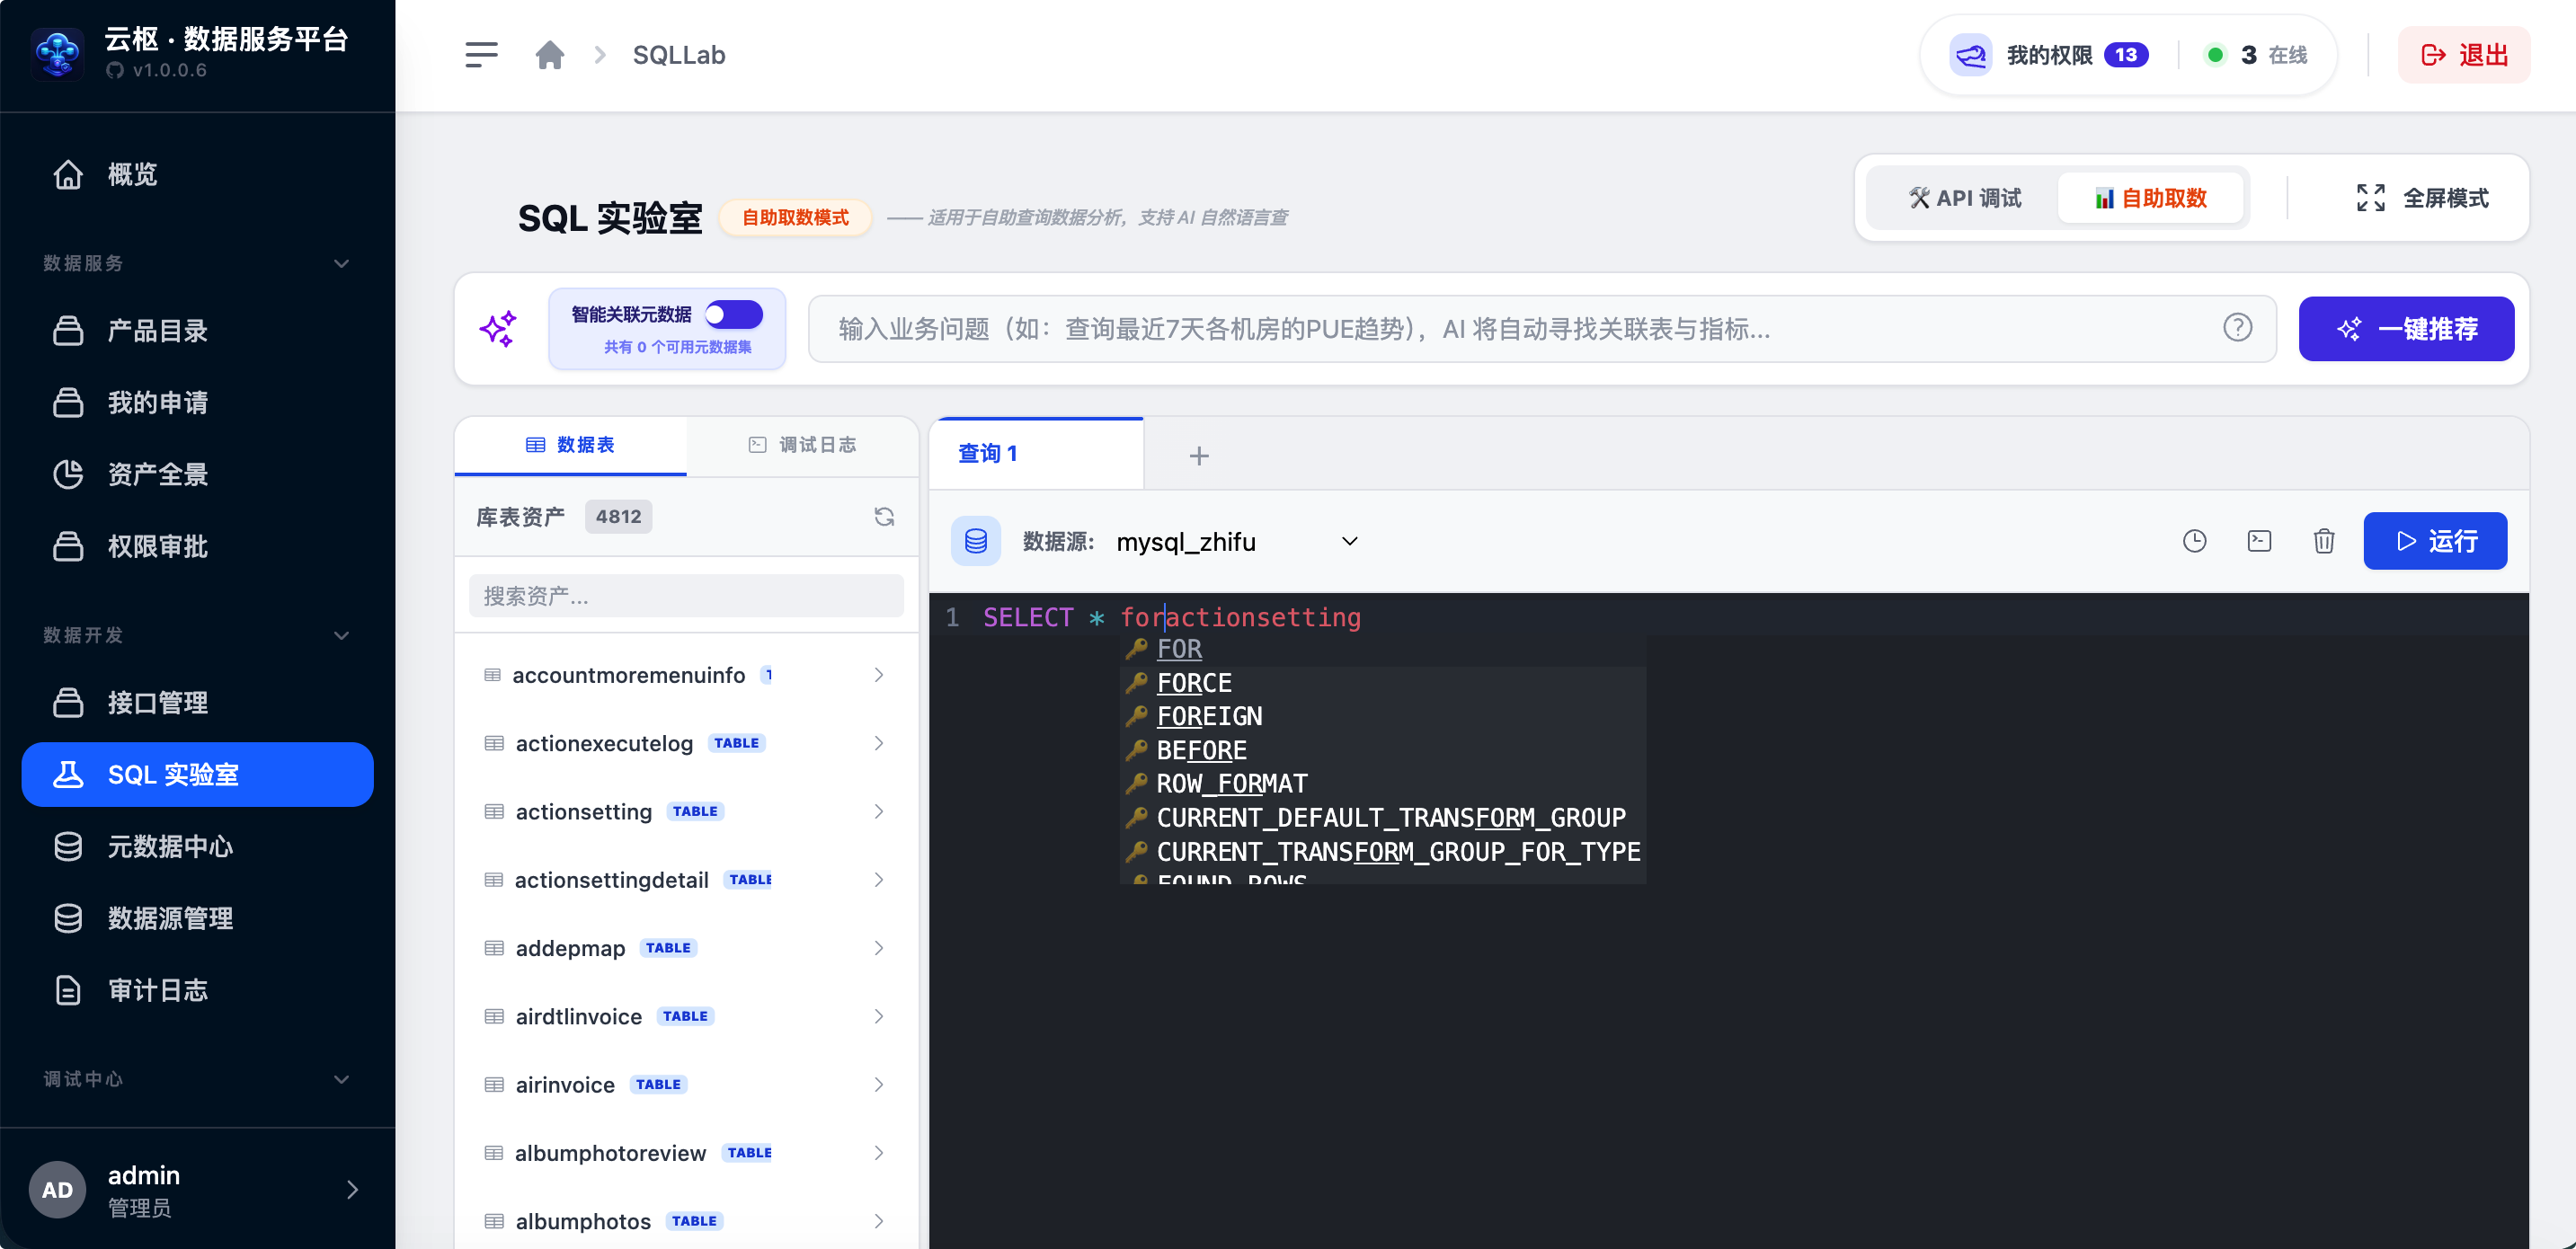The width and height of the screenshot is (2576, 1249).
Task: Click the datasource database icon
Action: coord(976,541)
